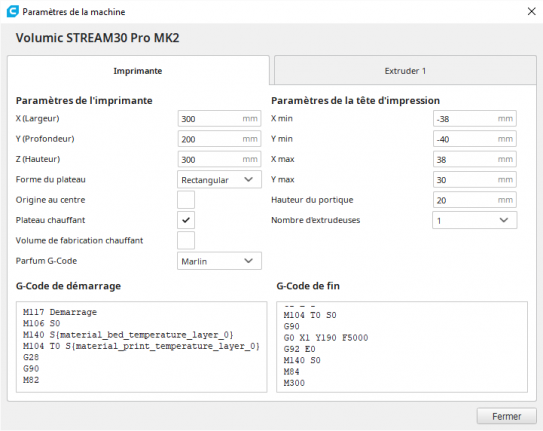Tick Volume de fabrication chauffant checkbox
Screen dimensions: 543x431
click(186, 241)
